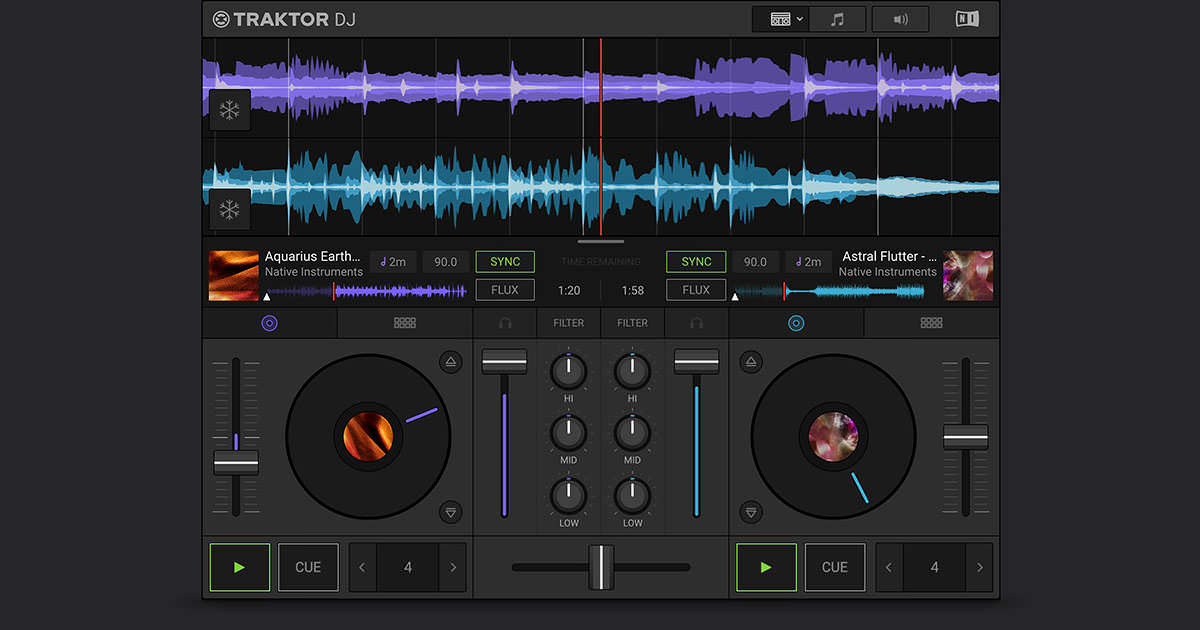
Task: Click the left channel LOW EQ knob
Action: tap(568, 496)
